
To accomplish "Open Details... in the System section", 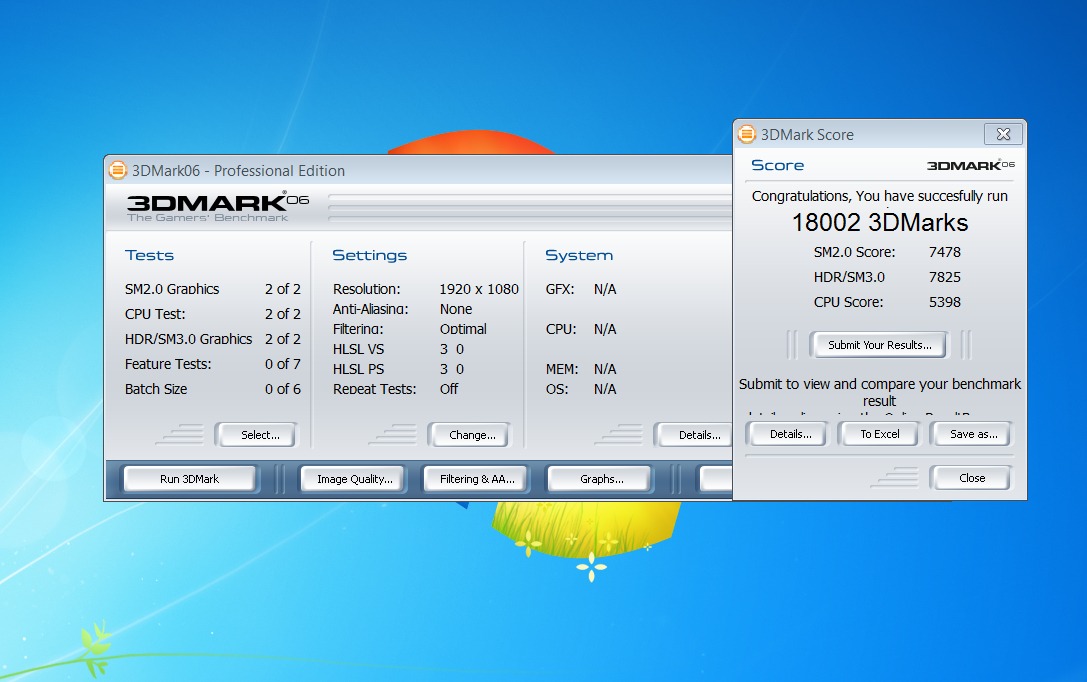I will click(x=694, y=435).
